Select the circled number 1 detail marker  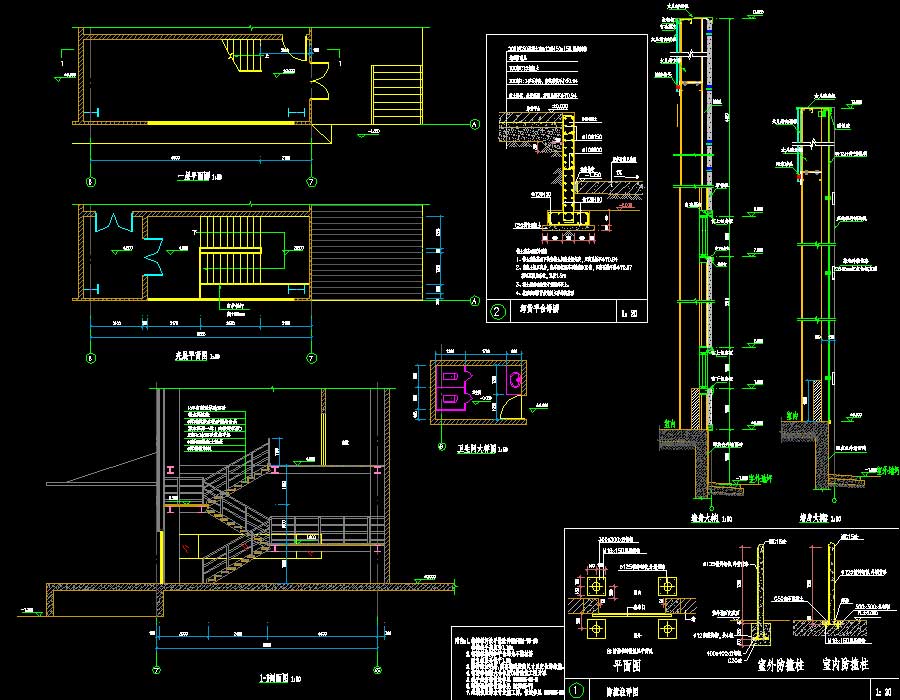click(x=576, y=690)
